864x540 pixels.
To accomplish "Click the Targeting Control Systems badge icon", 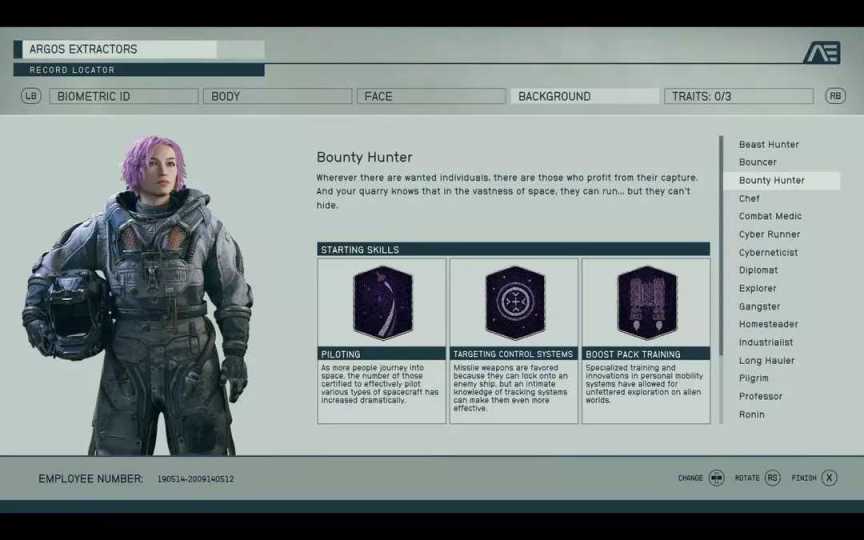I will [x=515, y=303].
